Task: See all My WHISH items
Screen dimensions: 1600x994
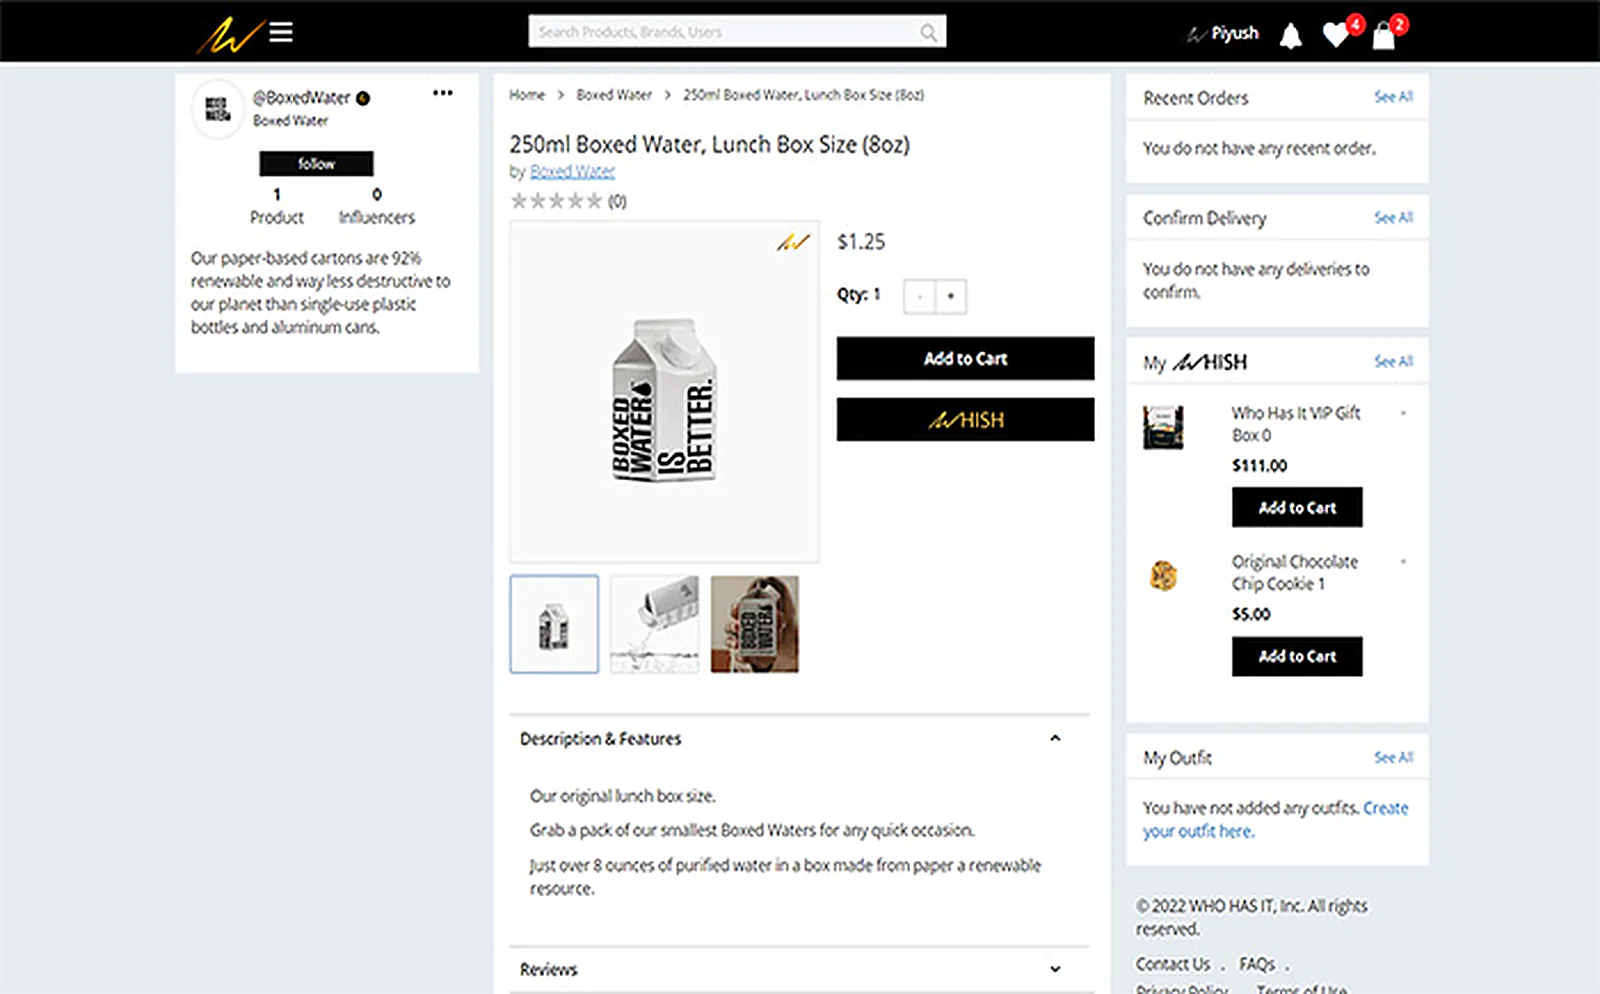Action: coord(1393,362)
